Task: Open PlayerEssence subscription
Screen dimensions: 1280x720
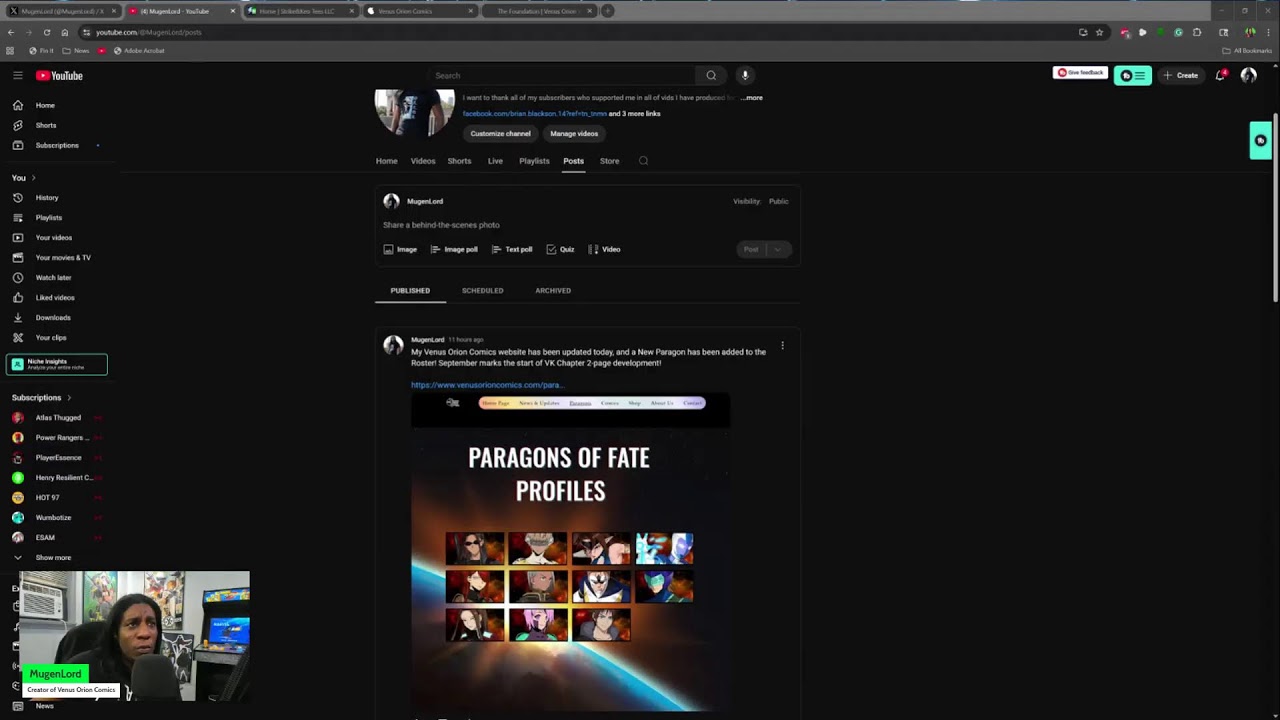Action: point(57,457)
